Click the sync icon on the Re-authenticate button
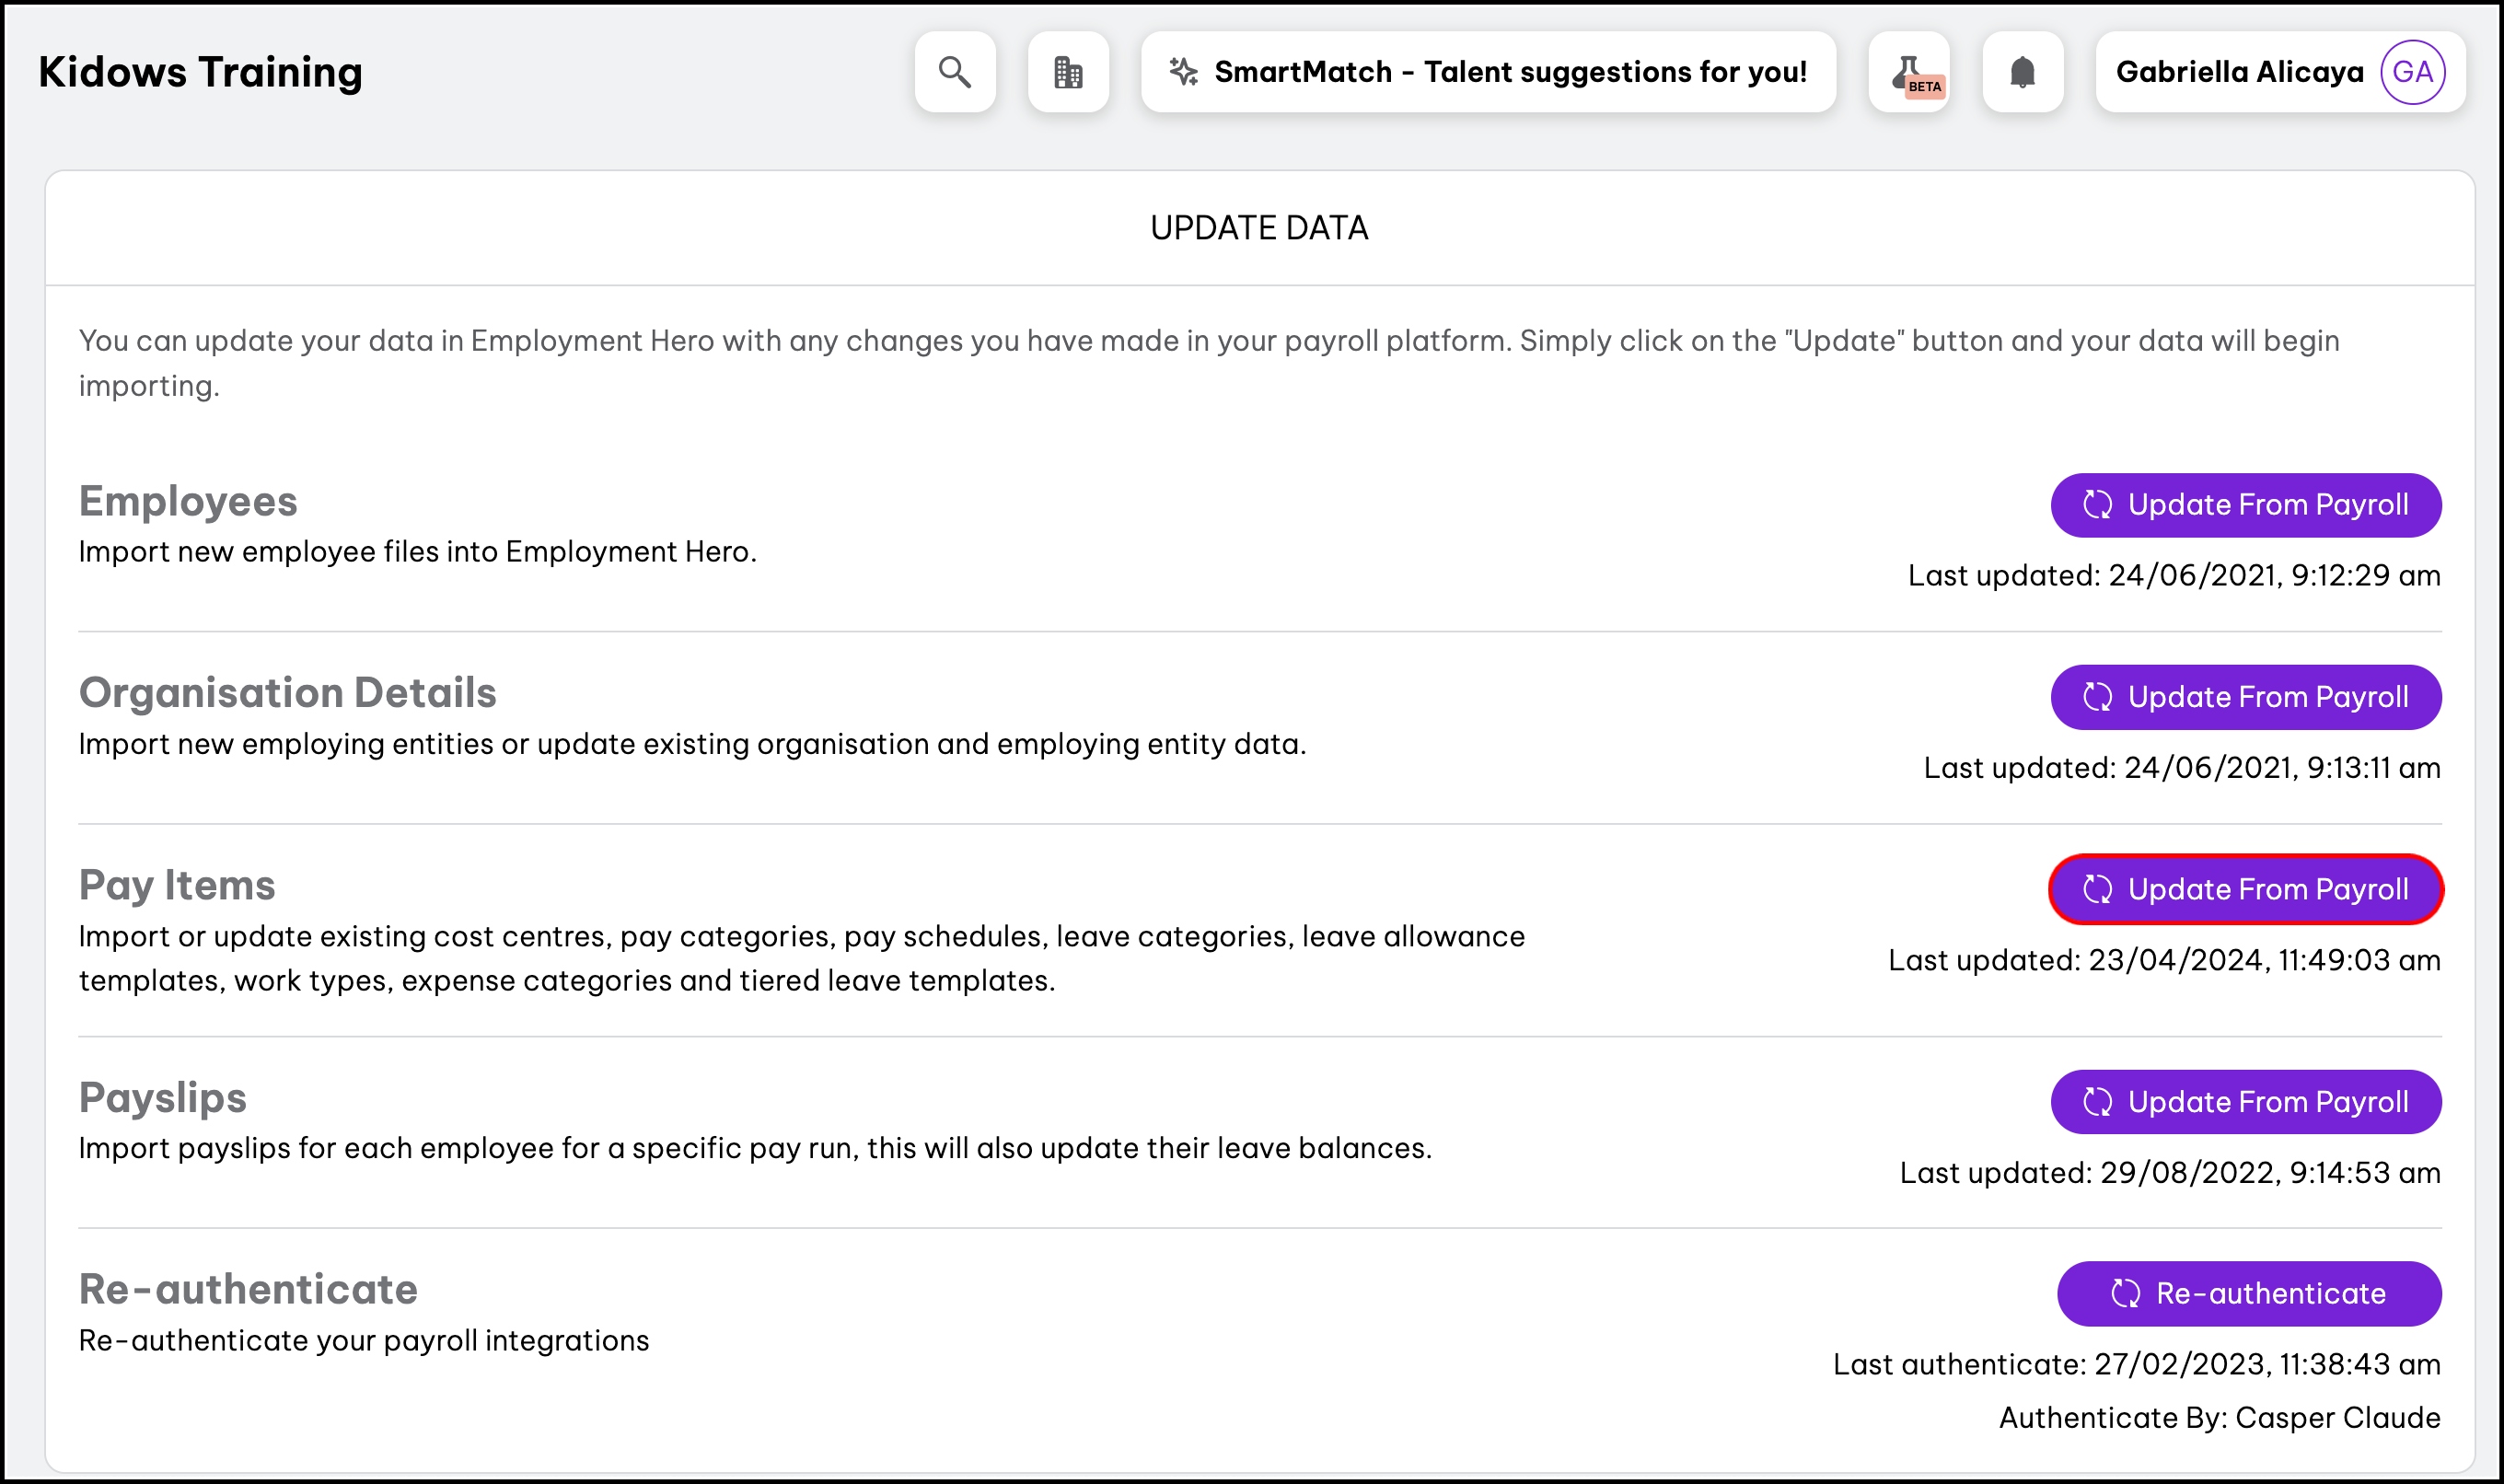 pos(2125,1293)
